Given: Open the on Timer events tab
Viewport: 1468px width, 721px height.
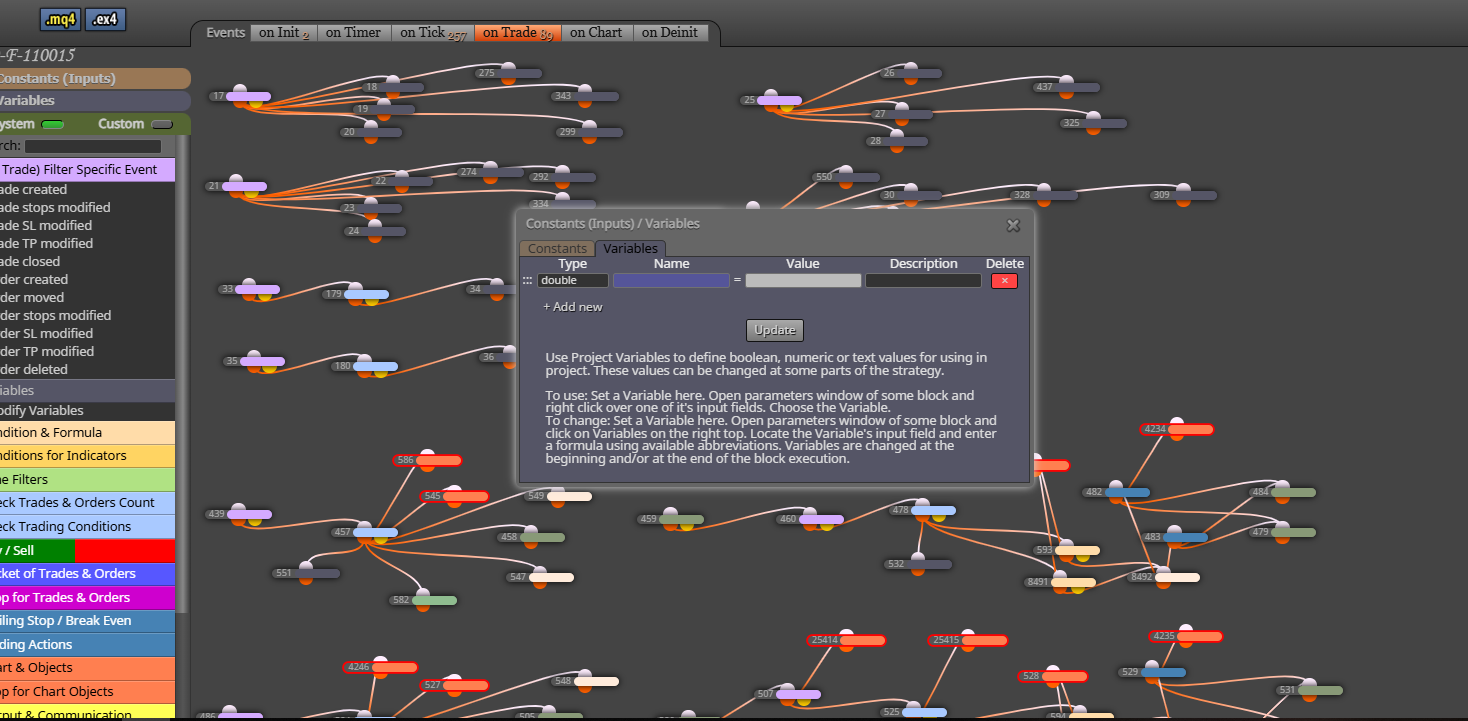Looking at the screenshot, I should click(354, 33).
